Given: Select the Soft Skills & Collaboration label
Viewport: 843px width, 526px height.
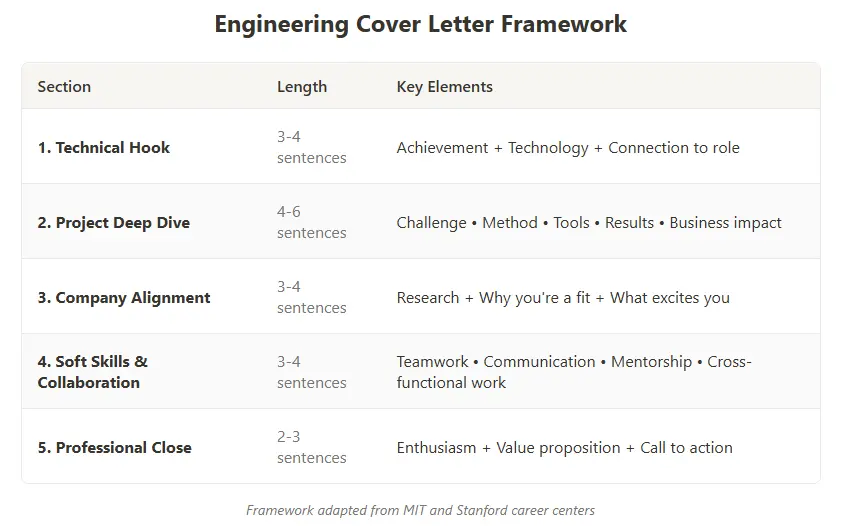Looking at the screenshot, I should click(93, 372).
